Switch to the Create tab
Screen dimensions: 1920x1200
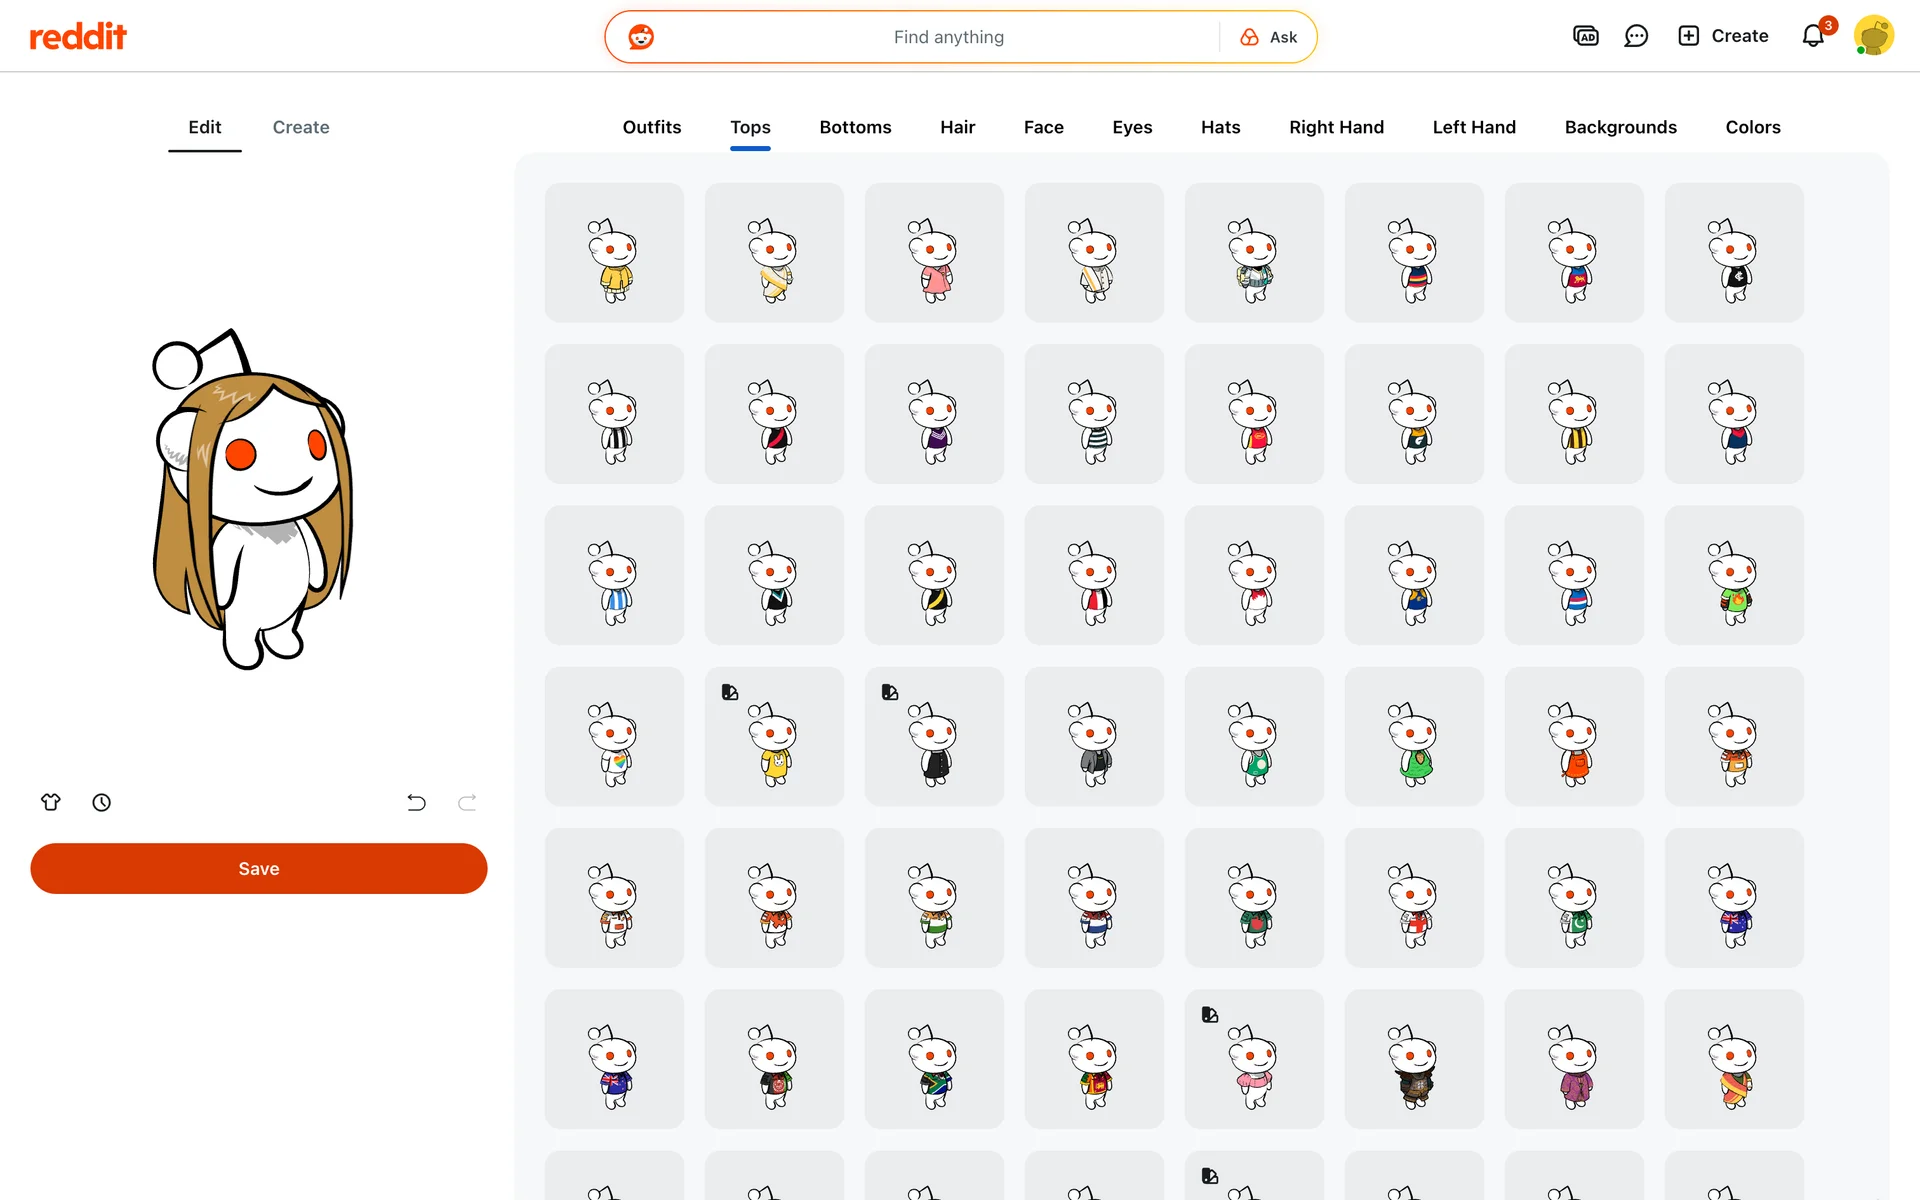pyautogui.click(x=301, y=127)
